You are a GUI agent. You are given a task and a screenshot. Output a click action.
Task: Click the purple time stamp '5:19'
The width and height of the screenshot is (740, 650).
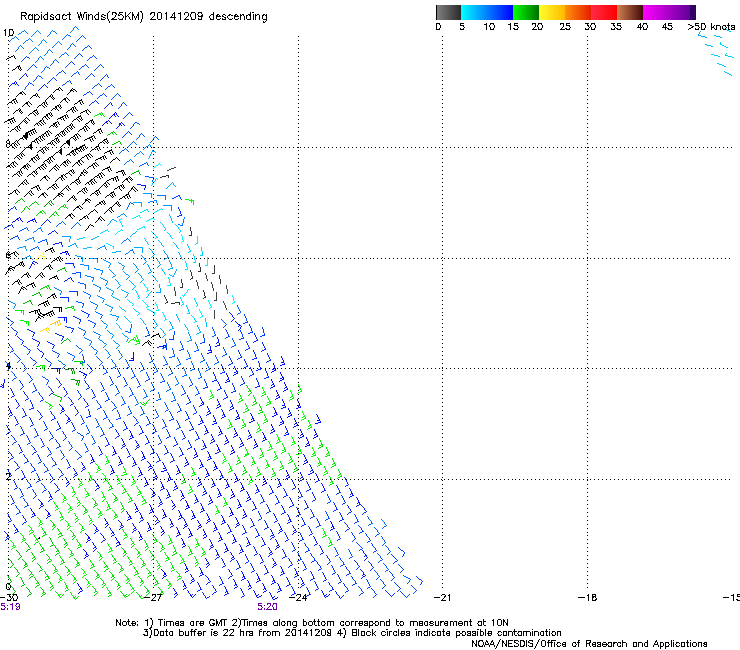[10, 607]
